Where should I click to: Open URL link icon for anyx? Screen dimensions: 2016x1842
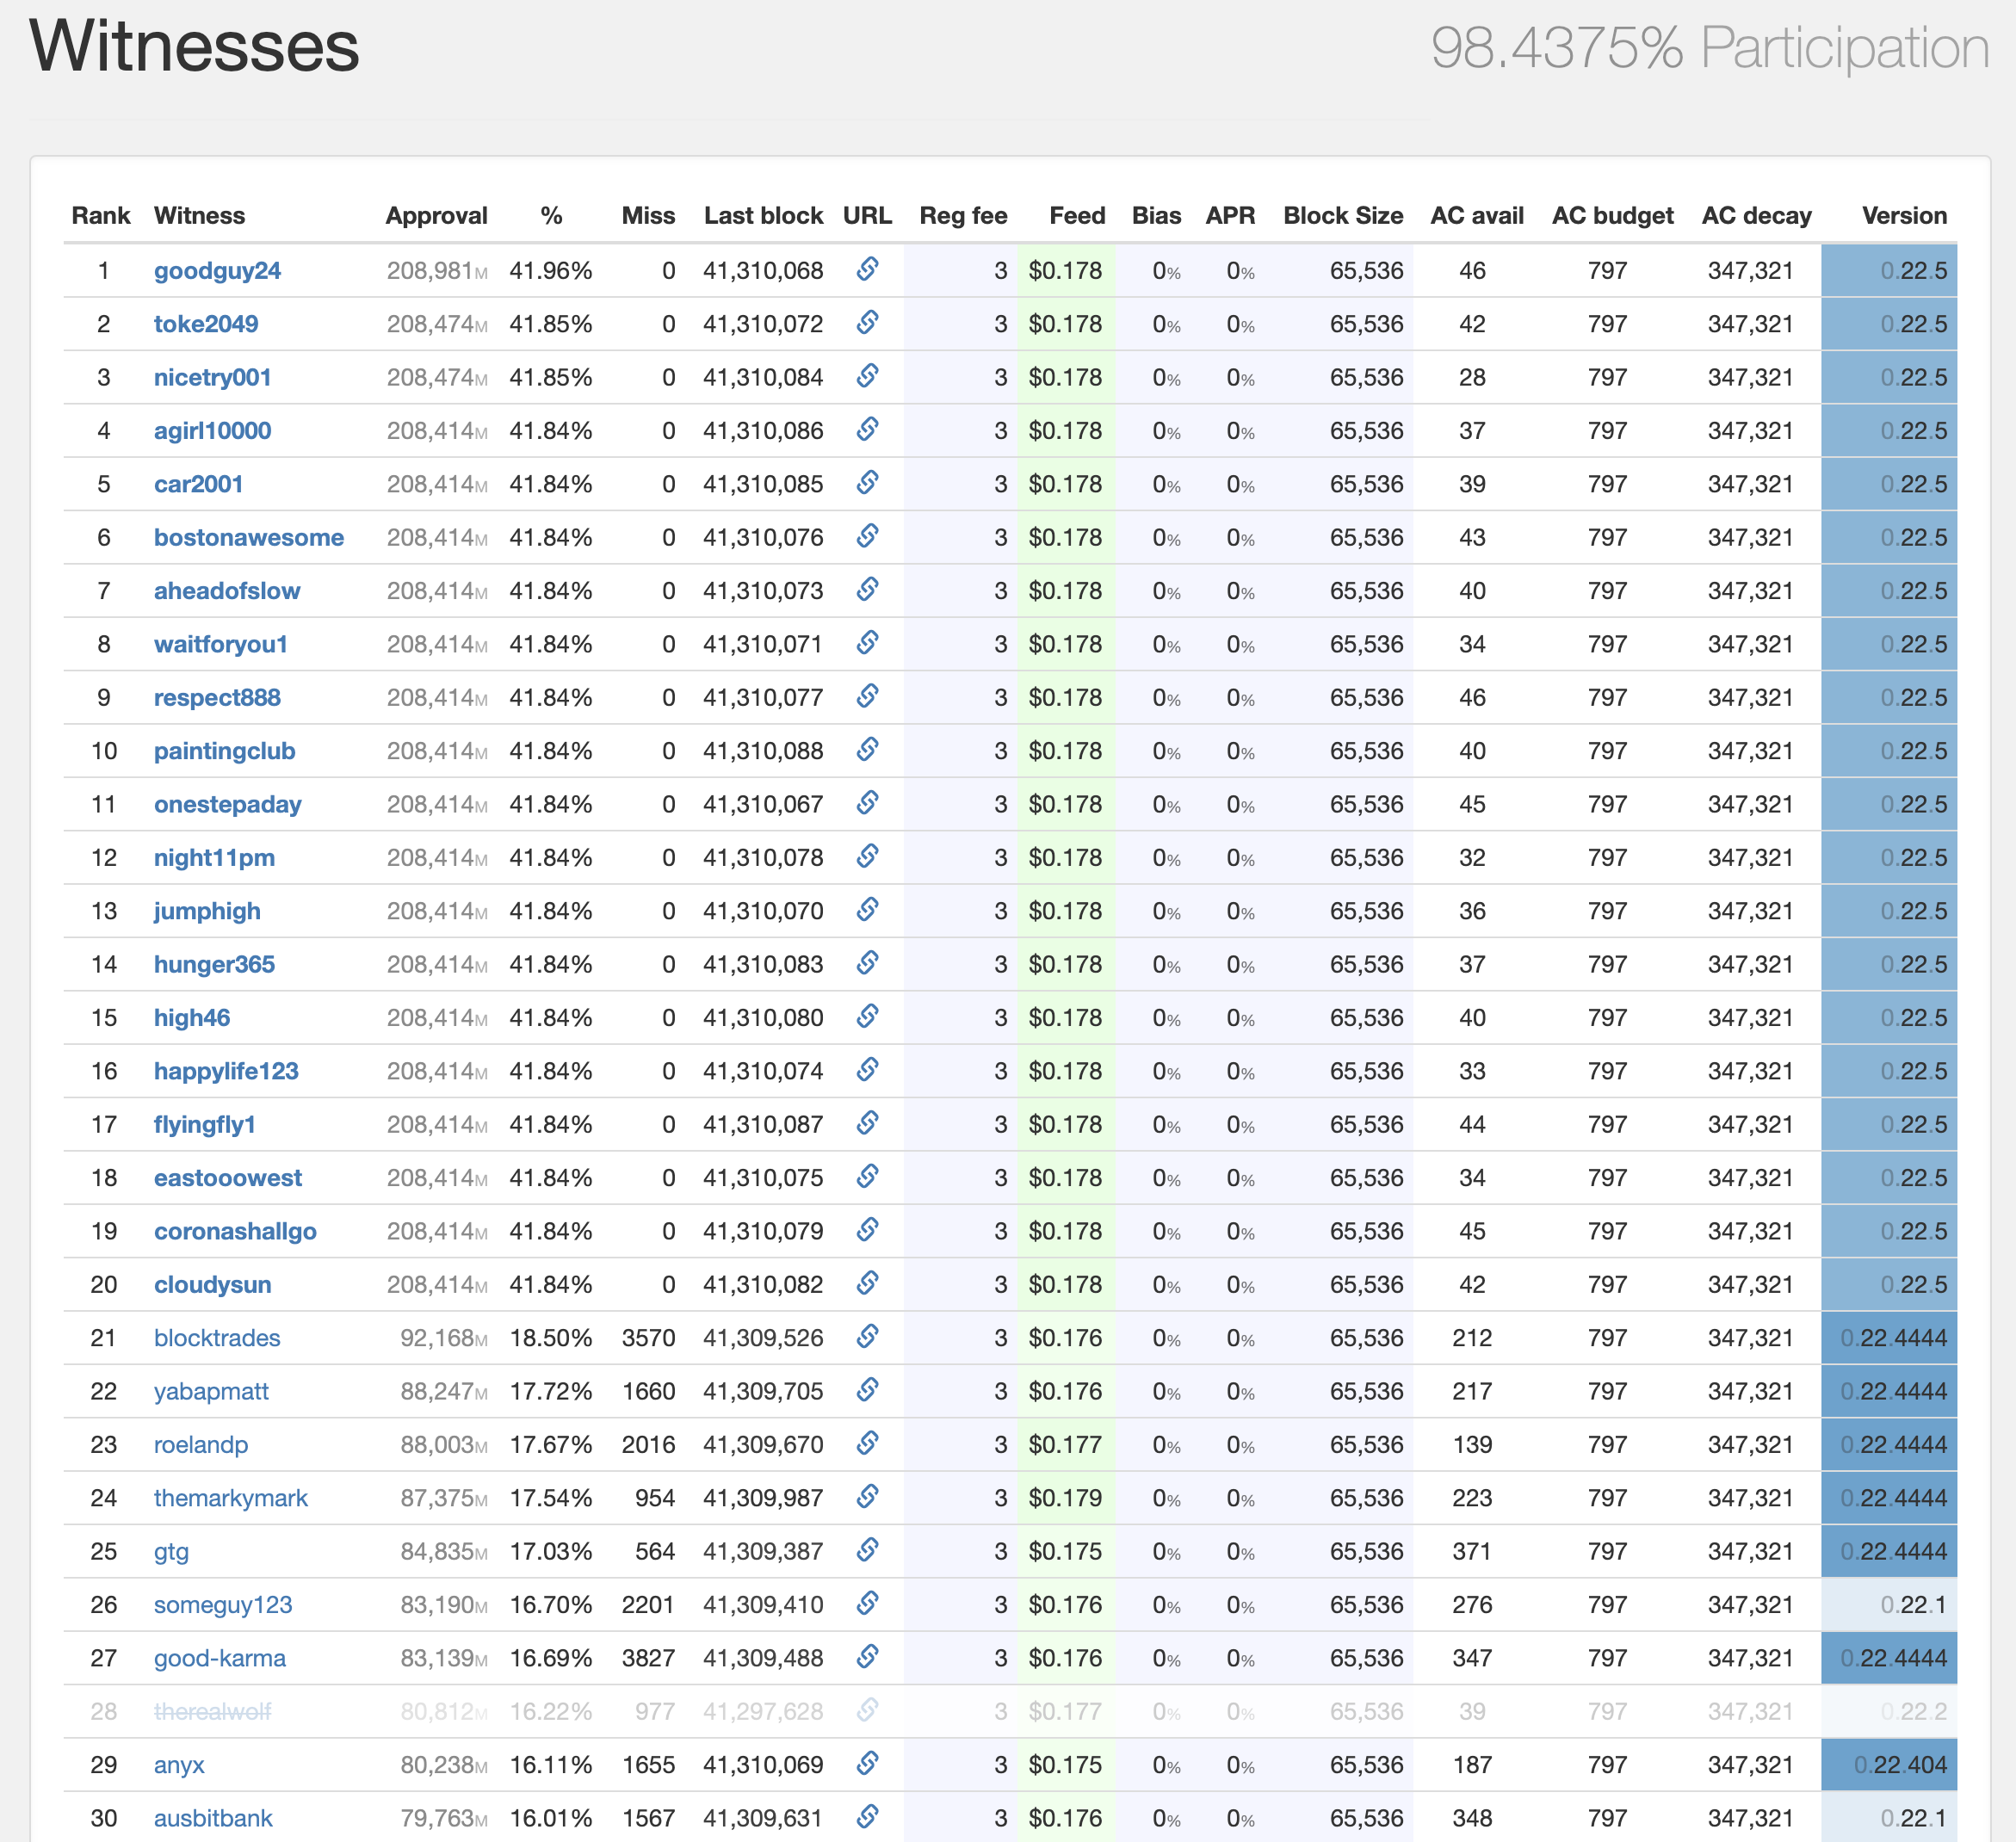click(867, 1763)
